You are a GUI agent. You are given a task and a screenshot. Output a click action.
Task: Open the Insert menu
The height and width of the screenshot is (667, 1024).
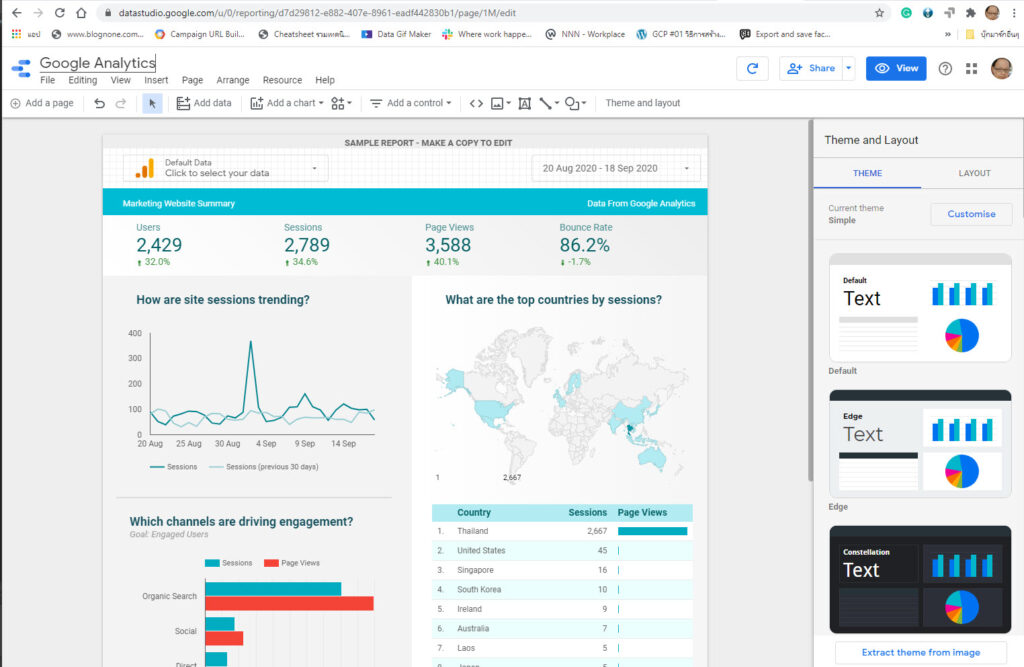click(156, 80)
